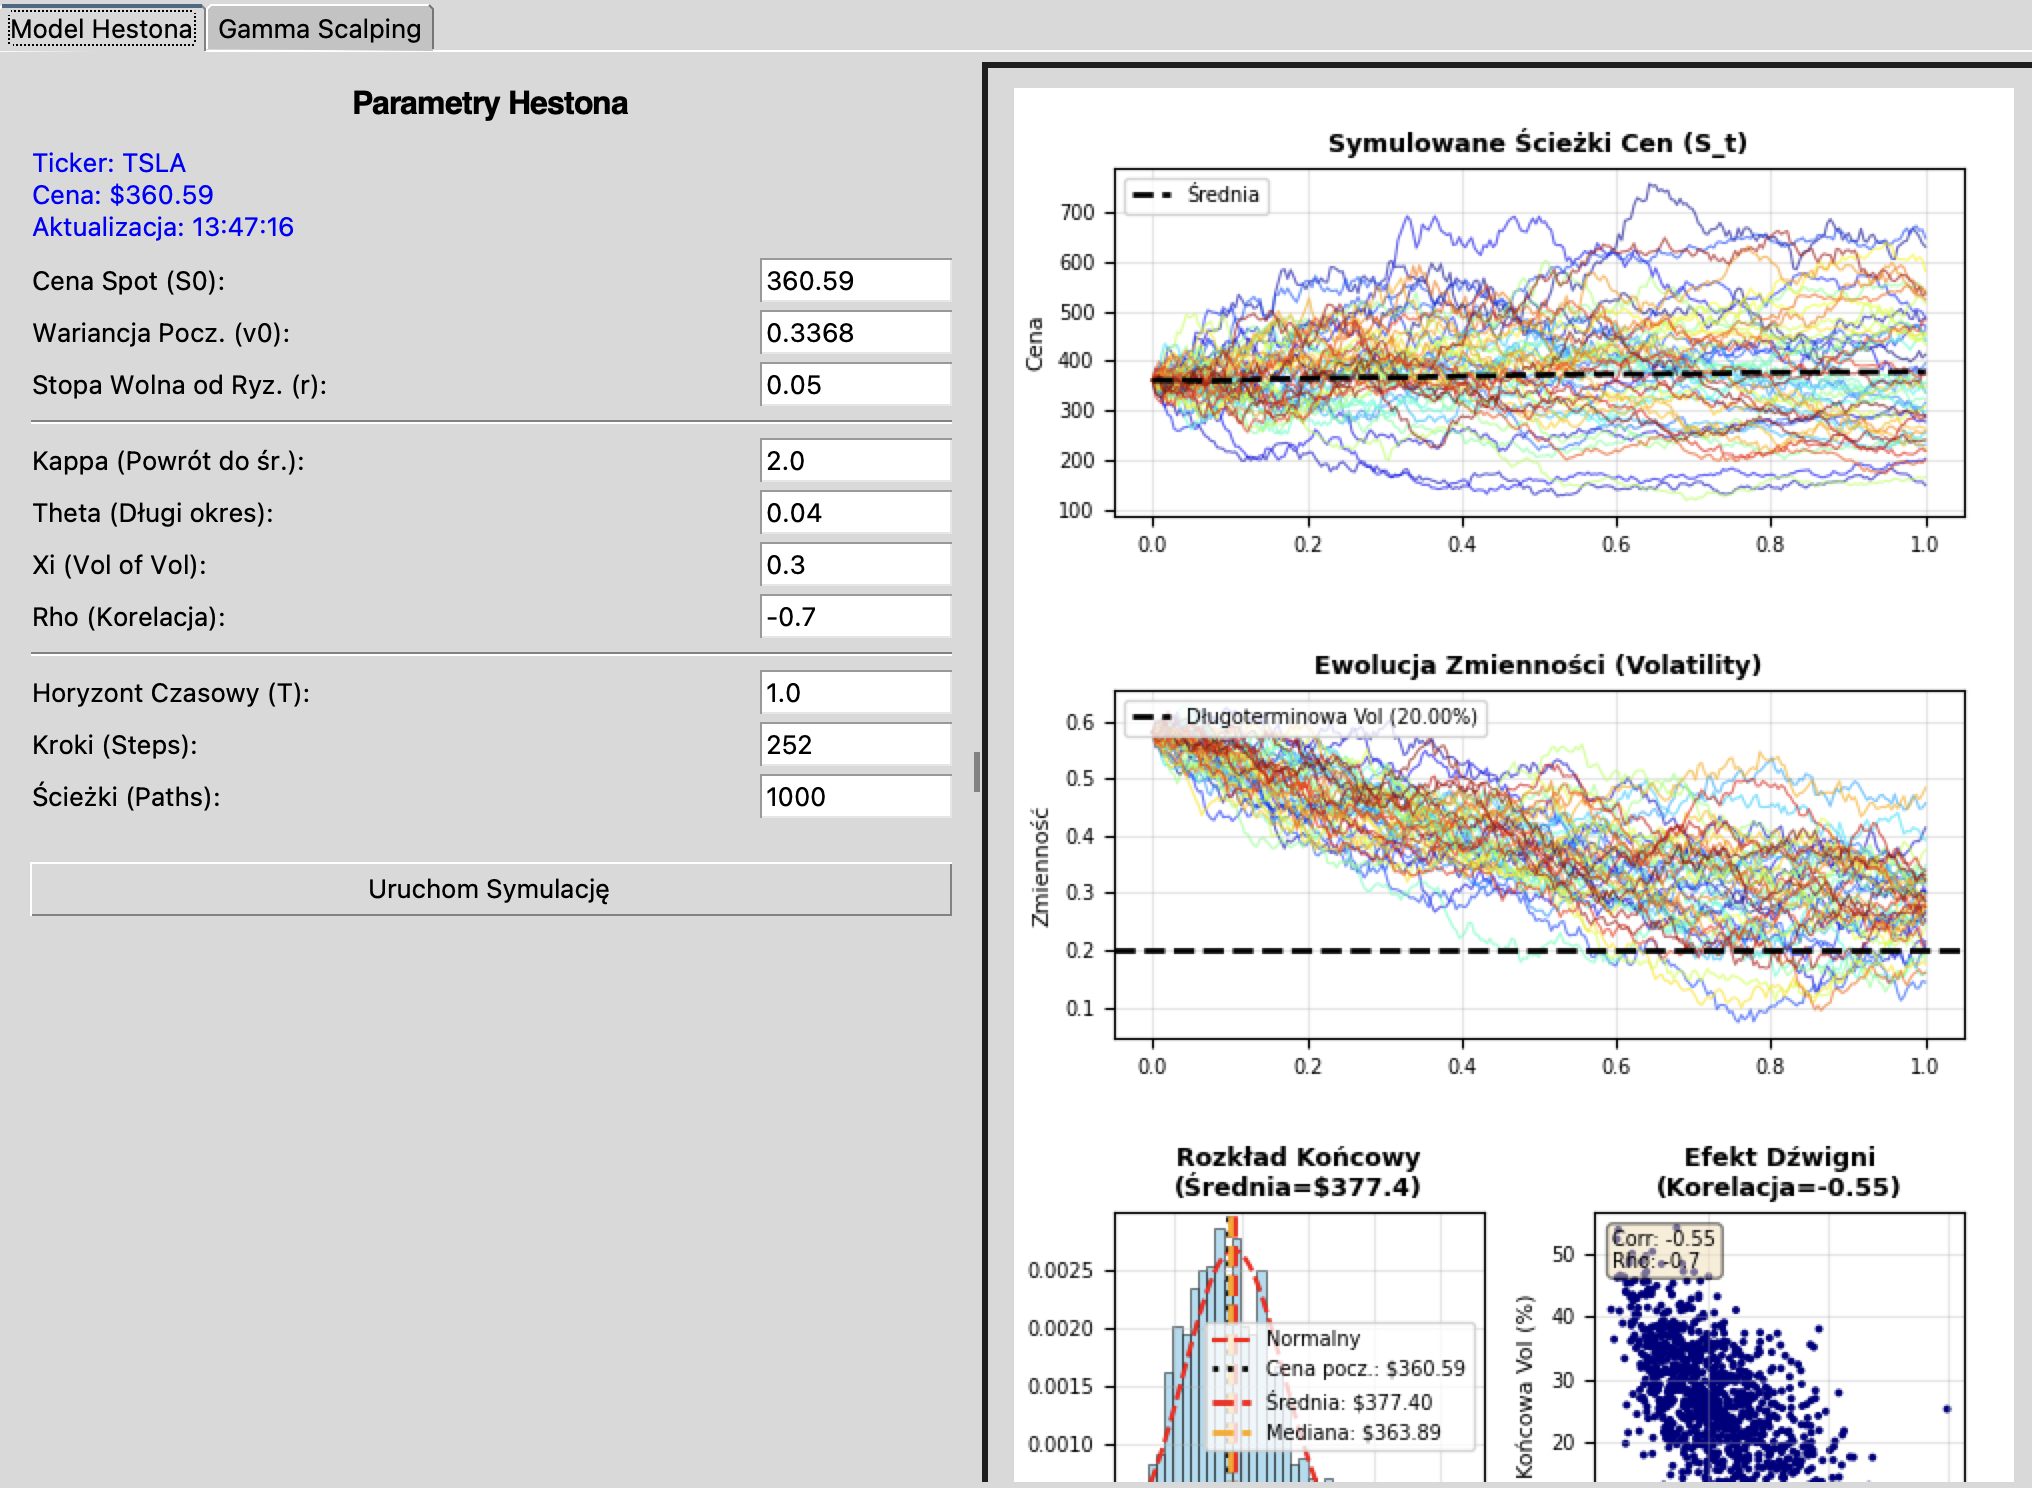This screenshot has width=2032, height=1488.
Task: Edit the Wariancja Pocz. (v0) field
Action: pyautogui.click(x=855, y=333)
